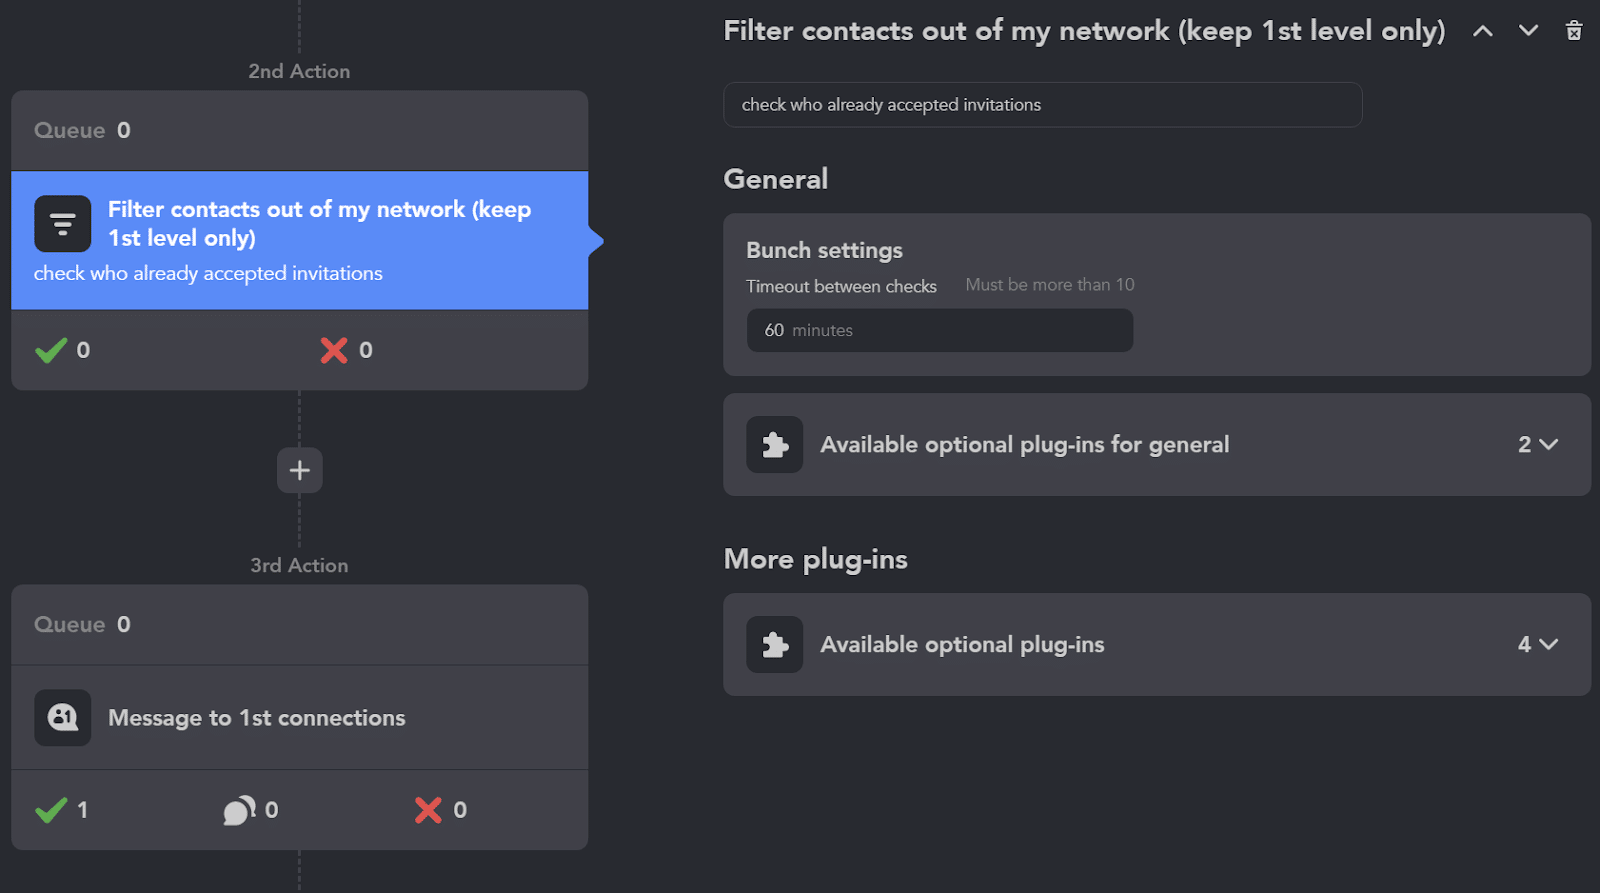1600x893 pixels.
Task: Click the puzzle icon under More plug-ins
Action: 775,645
